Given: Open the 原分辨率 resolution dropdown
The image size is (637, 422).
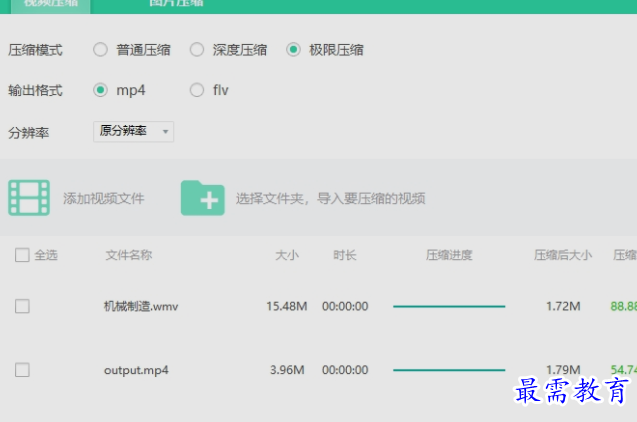Looking at the screenshot, I should click(x=134, y=132).
